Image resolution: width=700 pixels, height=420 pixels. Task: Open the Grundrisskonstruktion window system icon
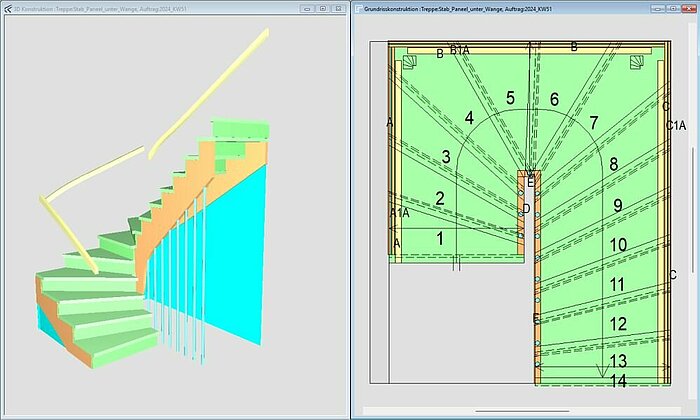point(357,8)
